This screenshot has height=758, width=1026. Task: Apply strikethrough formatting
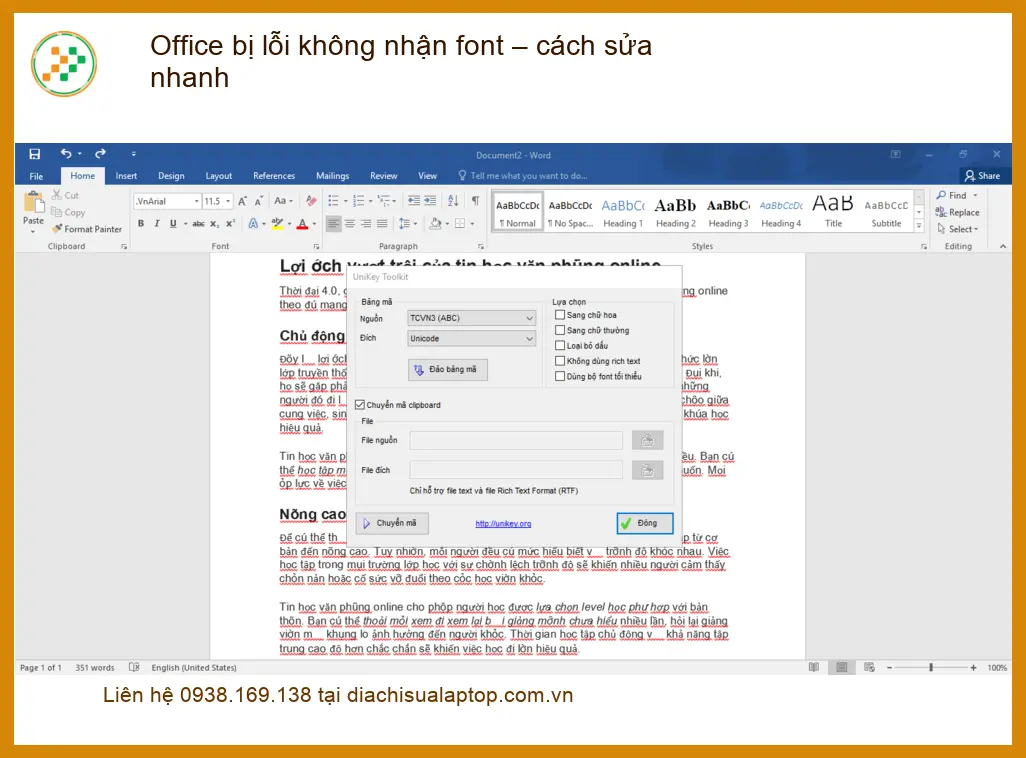click(x=198, y=223)
